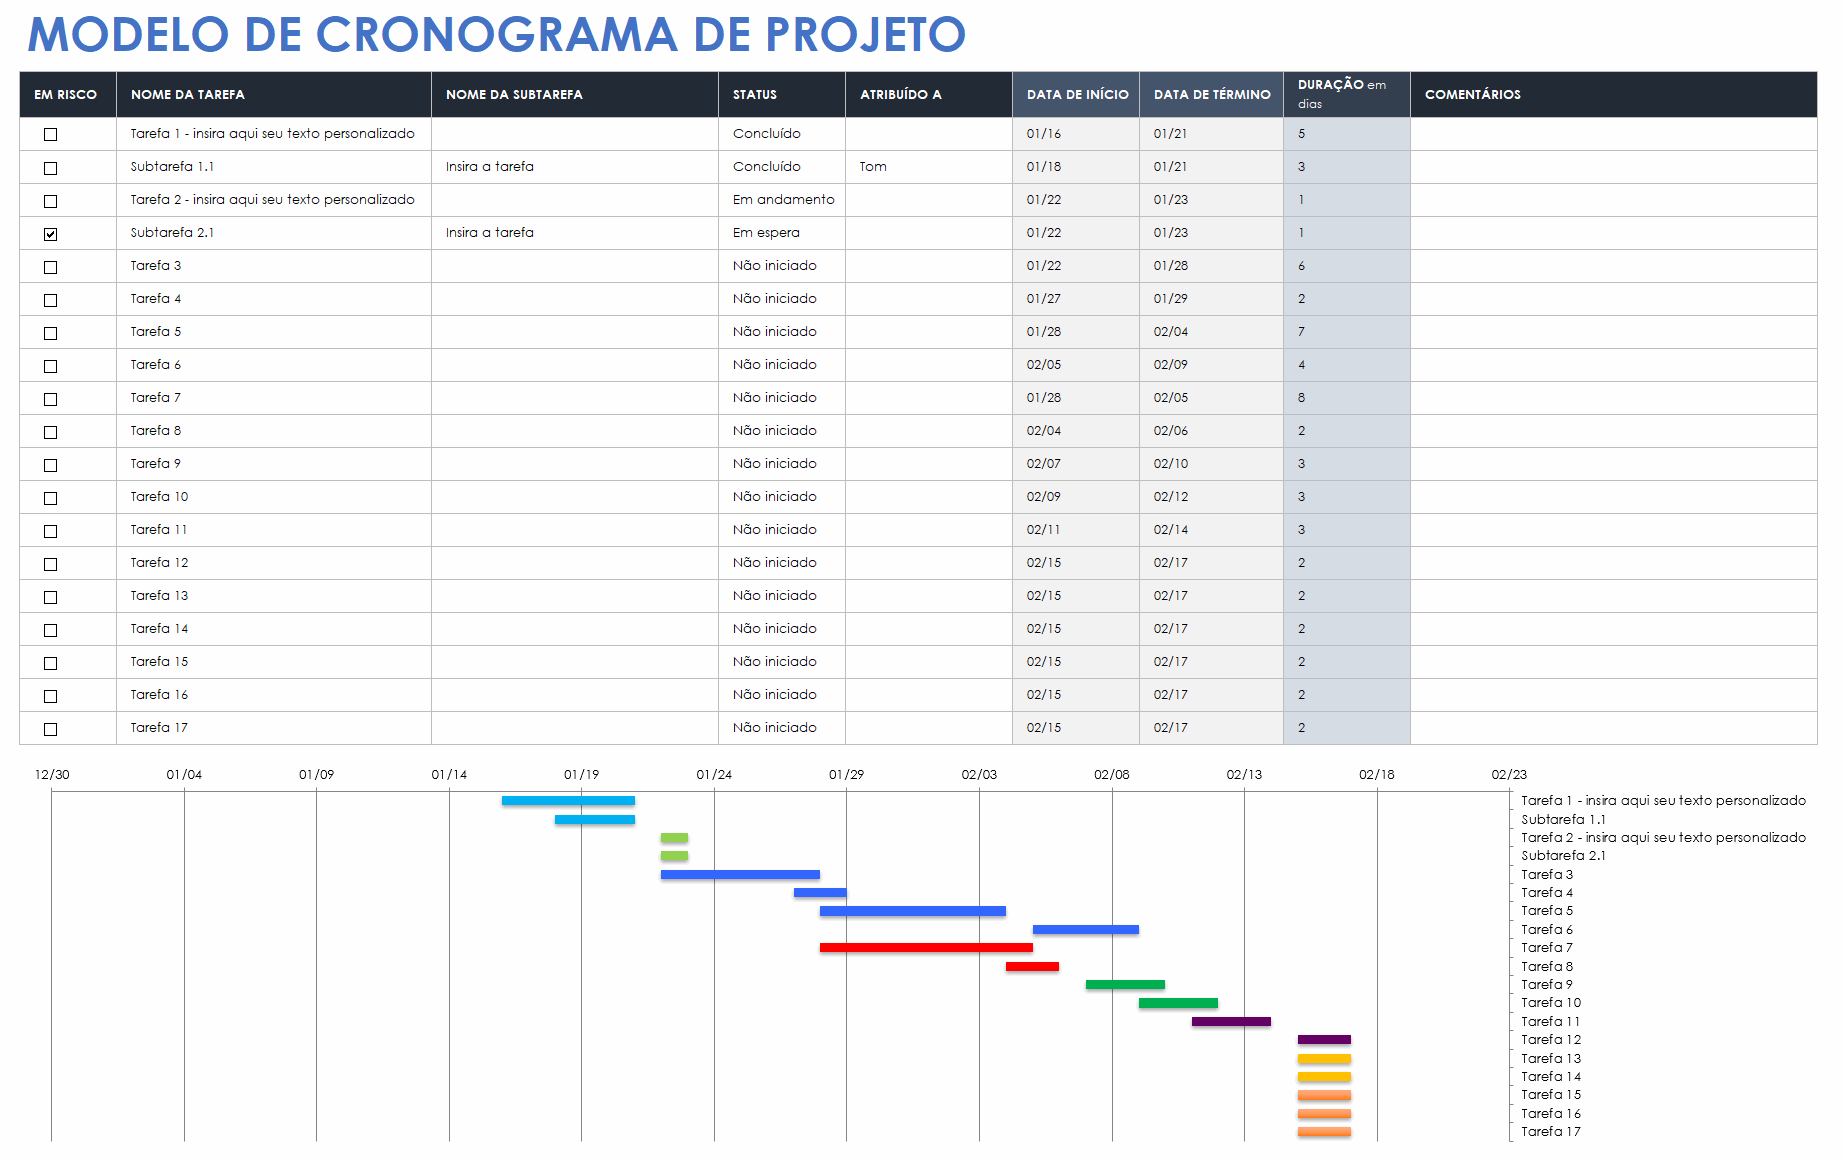This screenshot has height=1159, width=1844.
Task: Select the 'Em espera' status cell
Action: coord(782,233)
